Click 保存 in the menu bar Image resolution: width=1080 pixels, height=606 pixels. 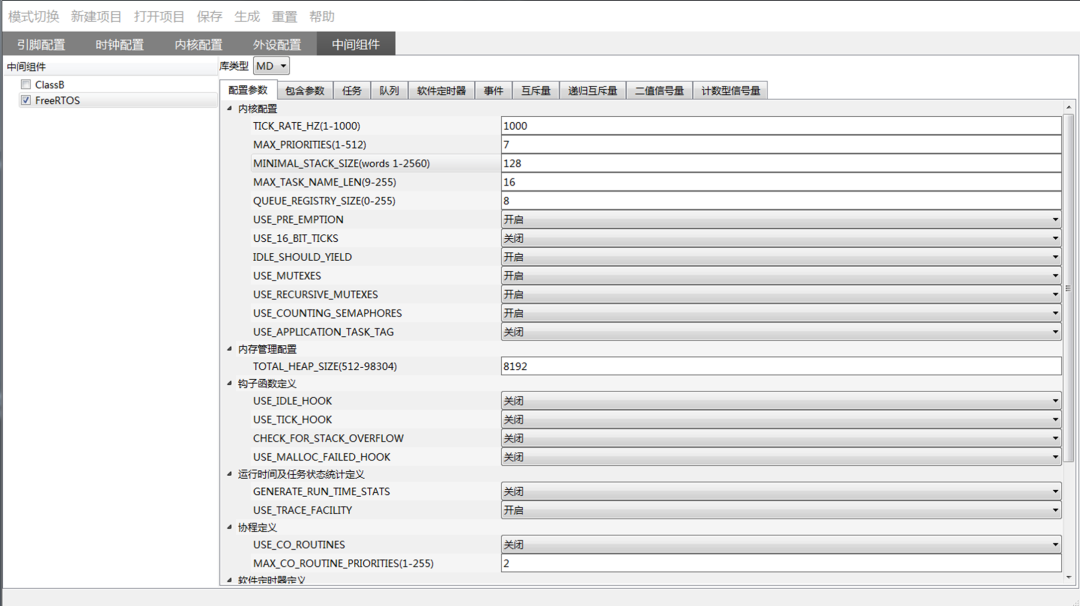tap(209, 17)
